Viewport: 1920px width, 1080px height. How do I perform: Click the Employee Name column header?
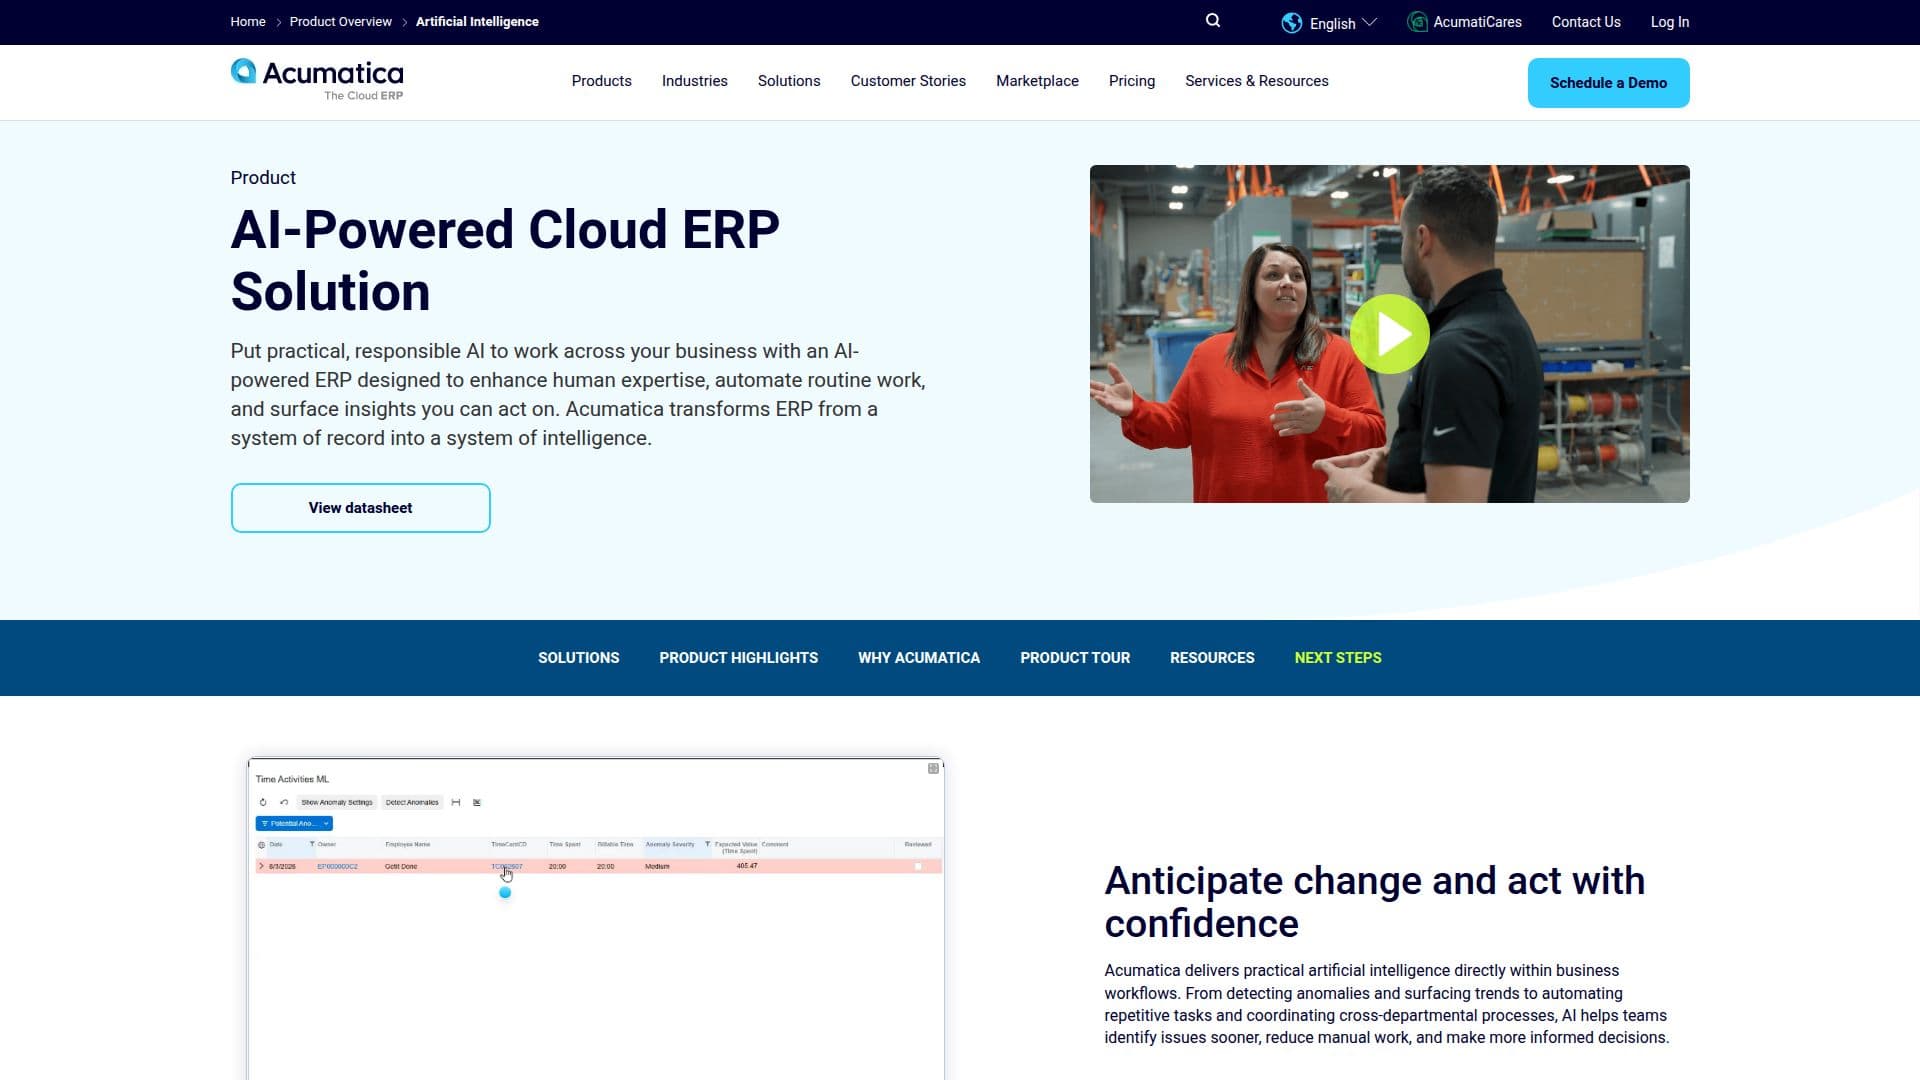pos(408,844)
